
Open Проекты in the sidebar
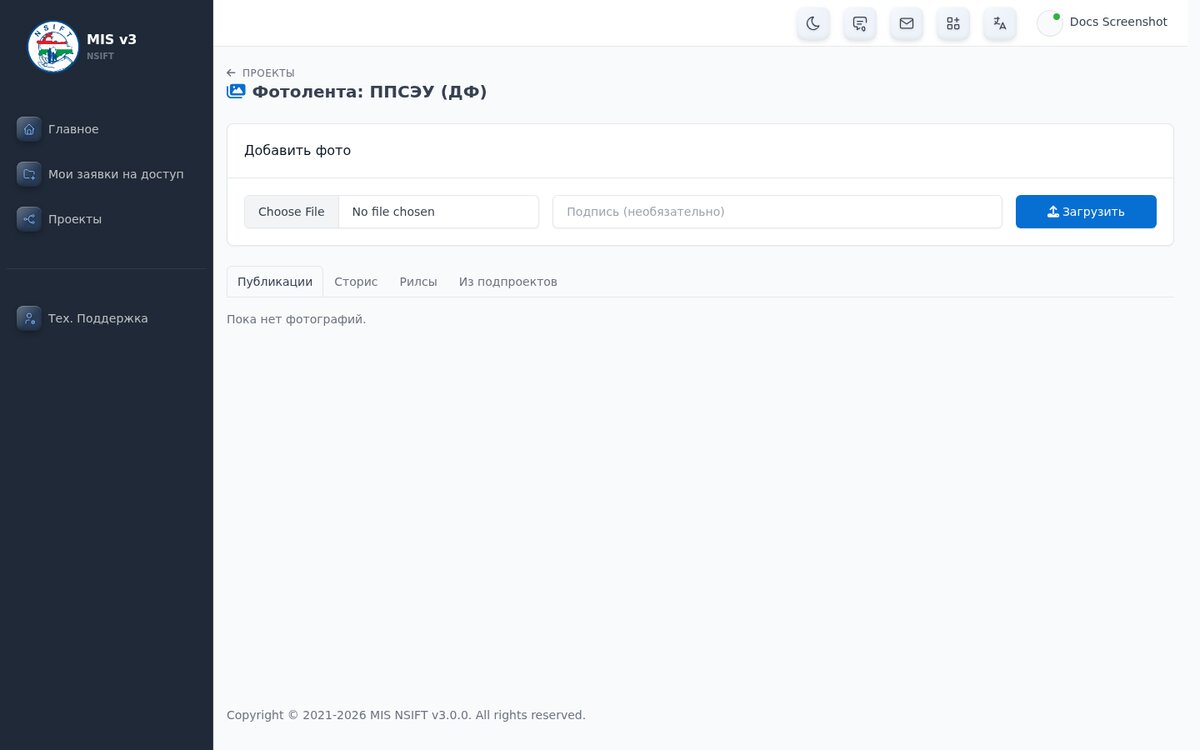[x=106, y=219]
